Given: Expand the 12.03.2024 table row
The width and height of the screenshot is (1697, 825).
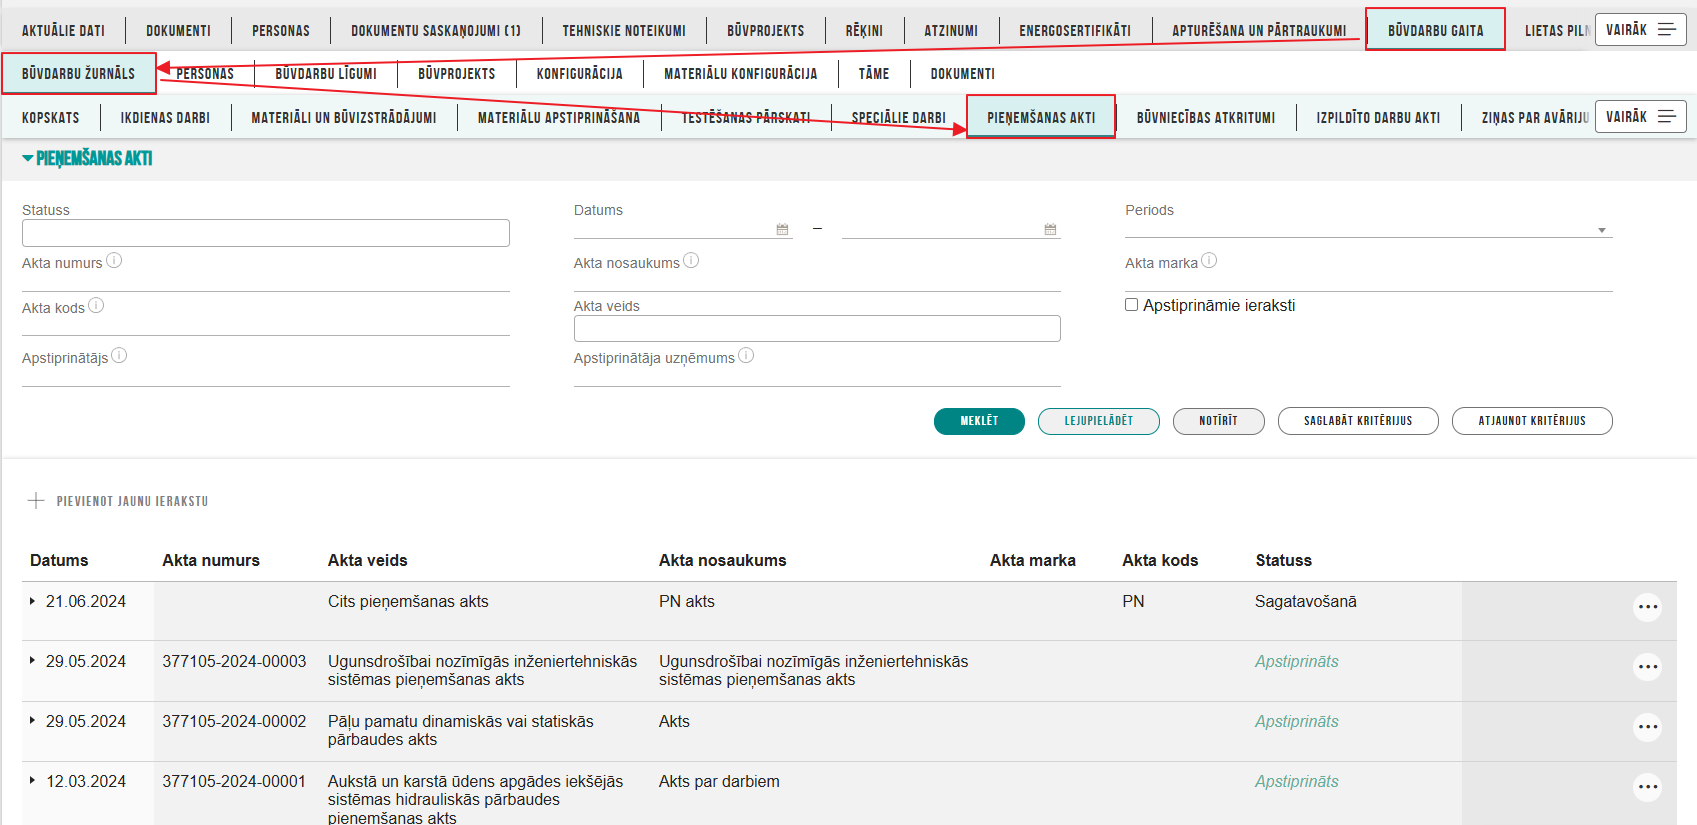Looking at the screenshot, I should (x=32, y=781).
